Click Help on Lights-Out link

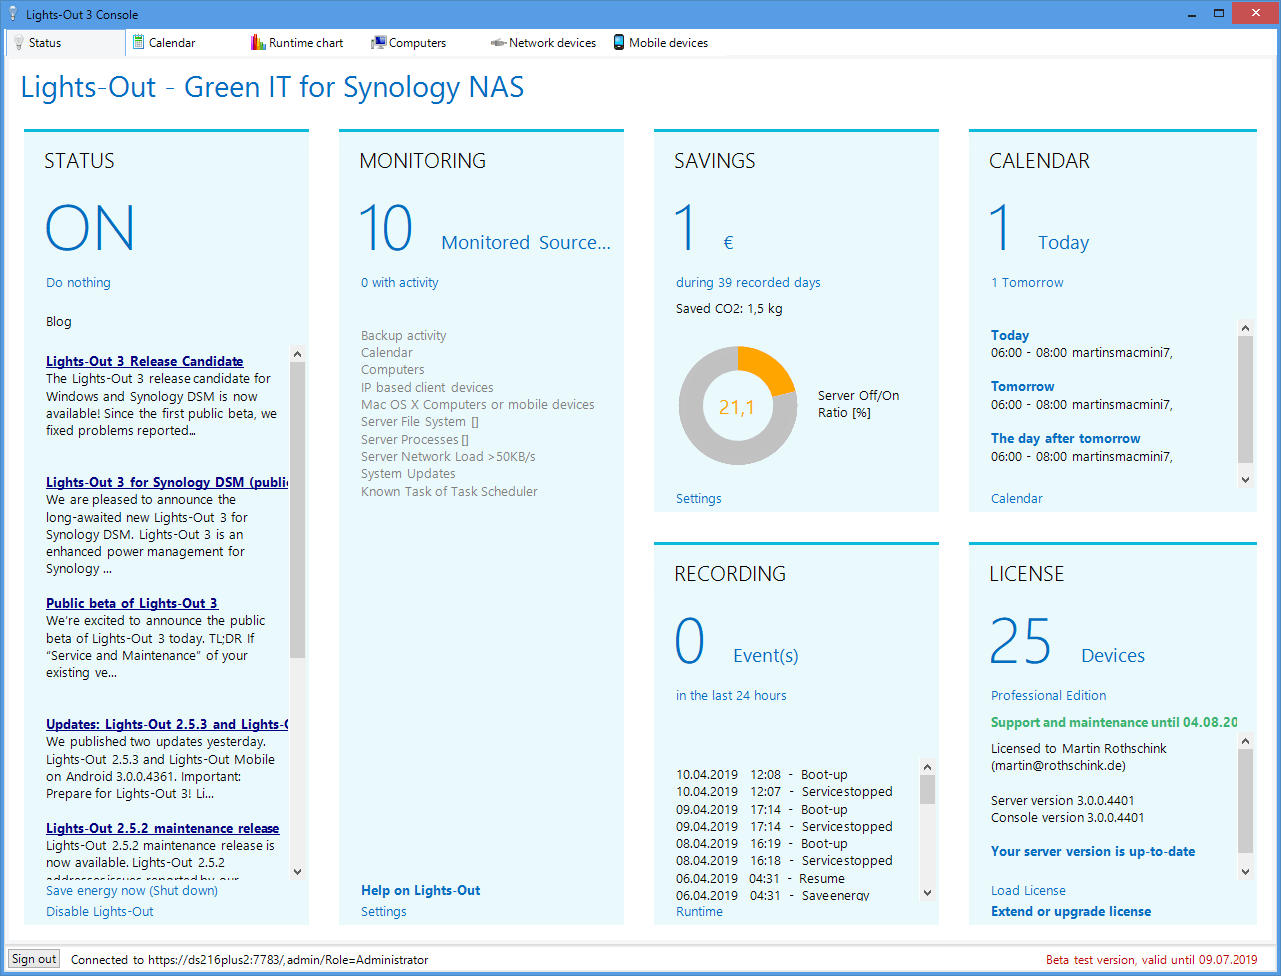click(x=421, y=890)
